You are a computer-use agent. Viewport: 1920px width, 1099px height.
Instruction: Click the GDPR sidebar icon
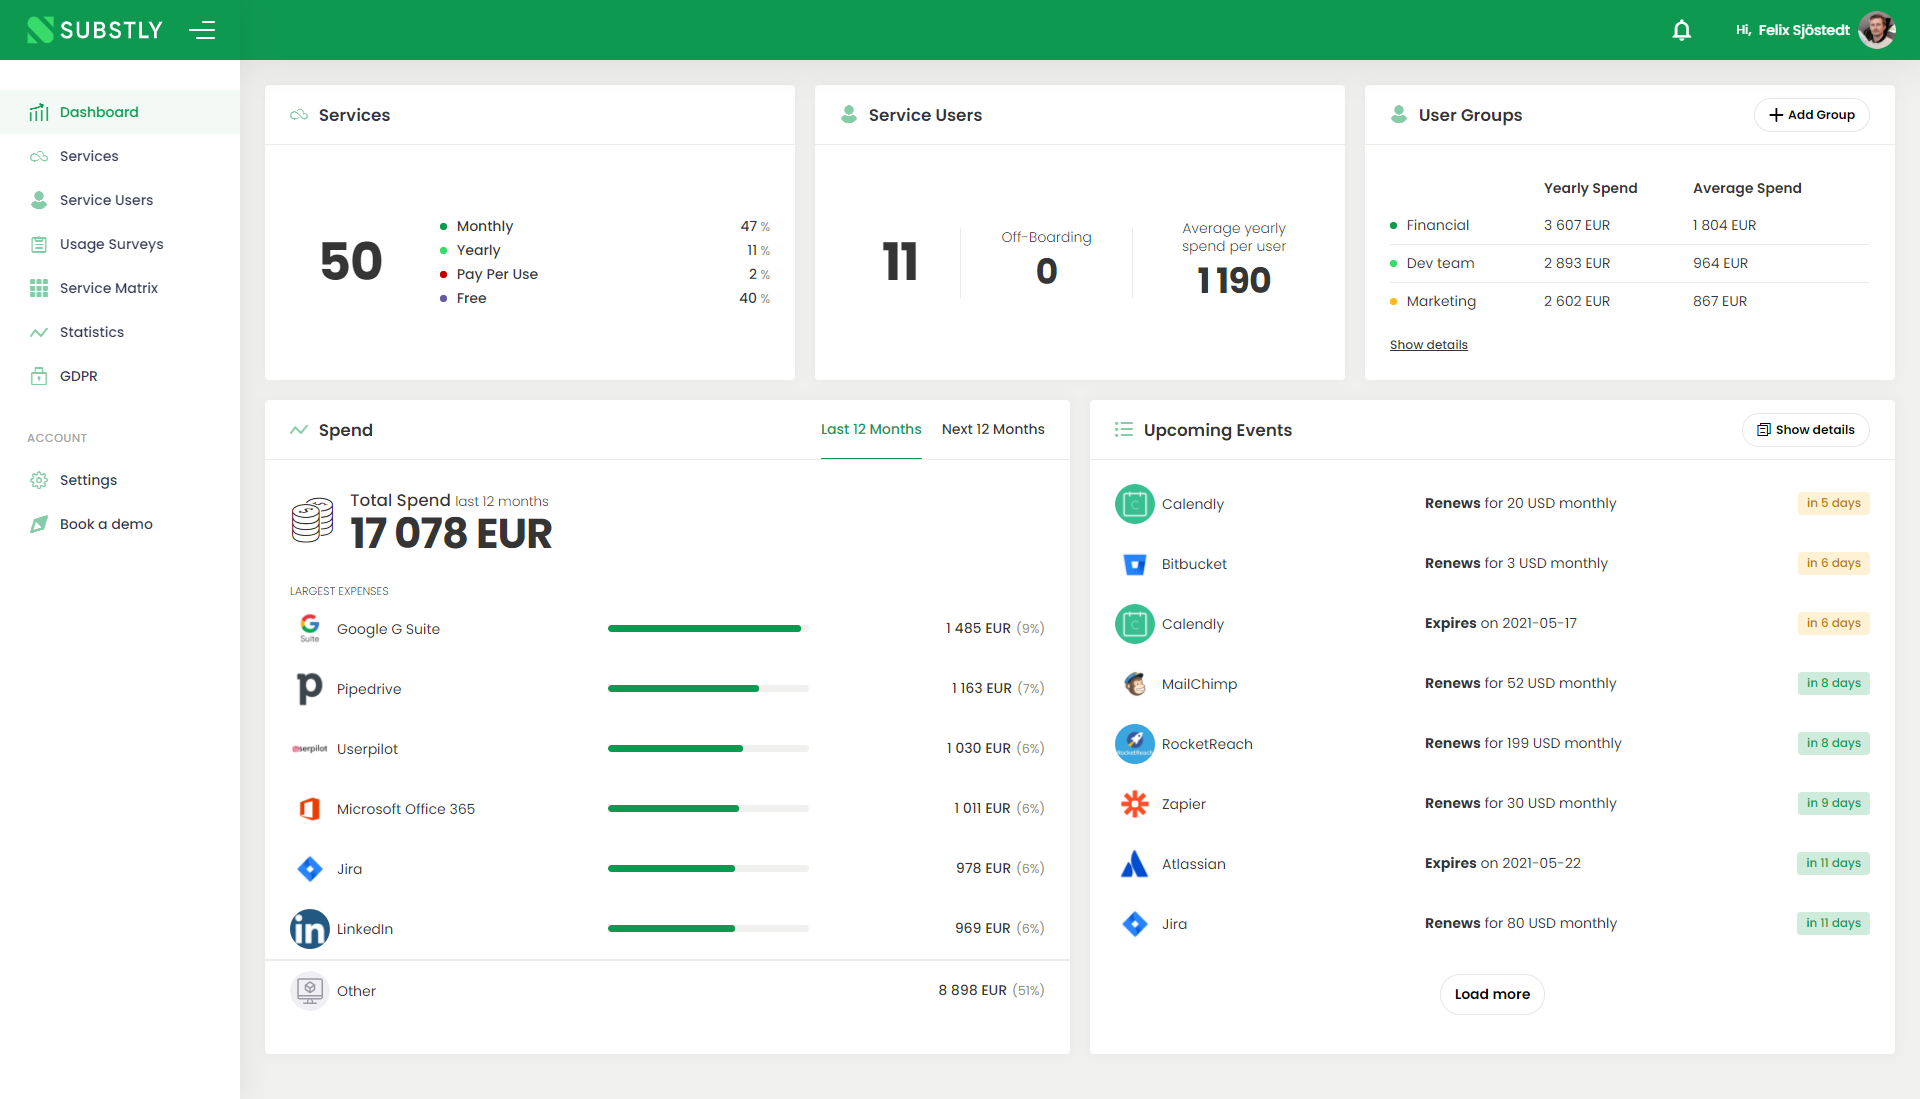coord(39,376)
